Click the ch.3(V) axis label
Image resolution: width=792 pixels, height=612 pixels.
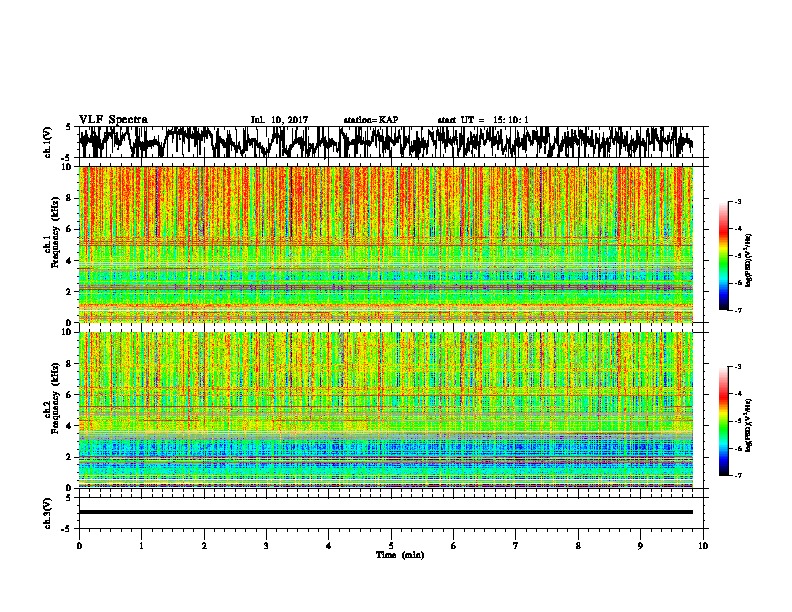coord(48,513)
